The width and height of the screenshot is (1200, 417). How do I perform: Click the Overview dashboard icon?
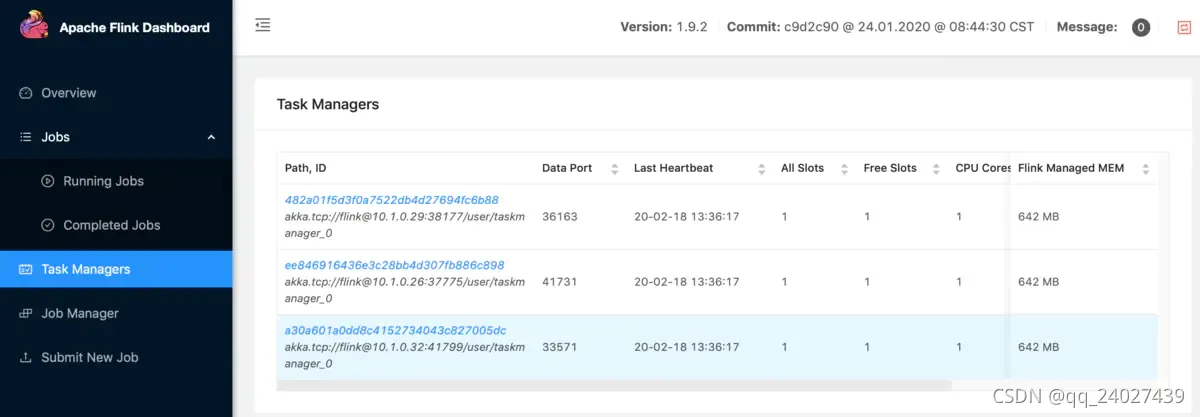coord(26,93)
